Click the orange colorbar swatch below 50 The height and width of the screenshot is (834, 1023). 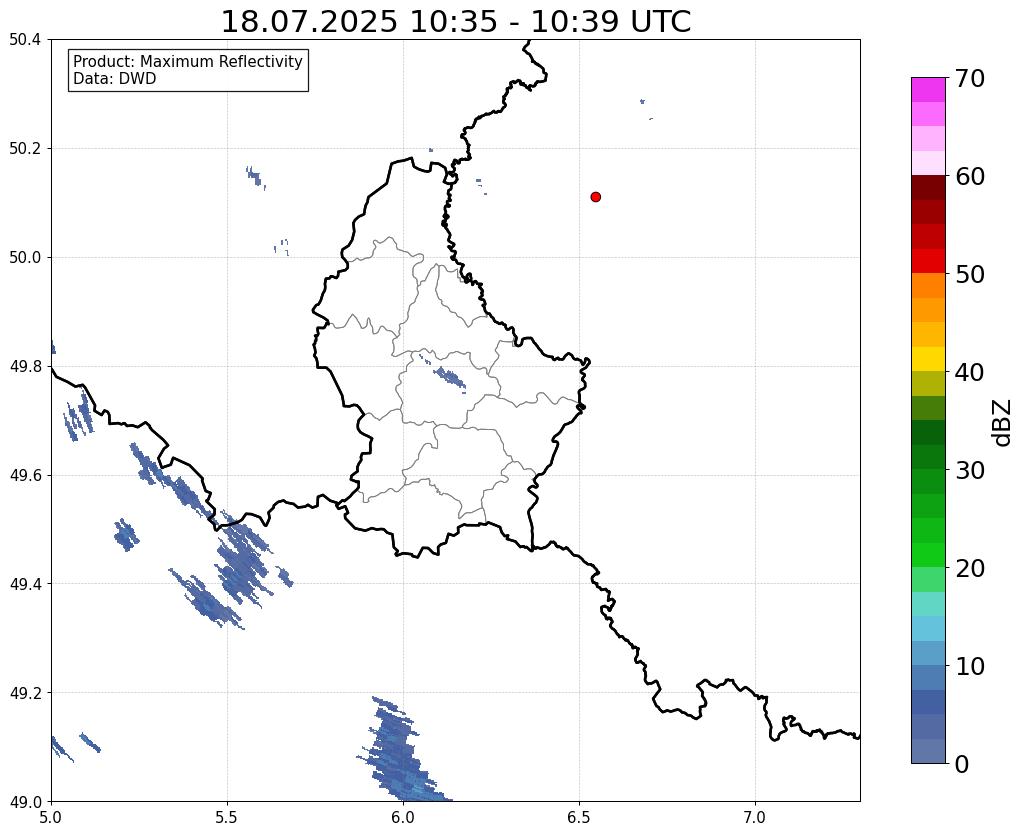coord(928,286)
